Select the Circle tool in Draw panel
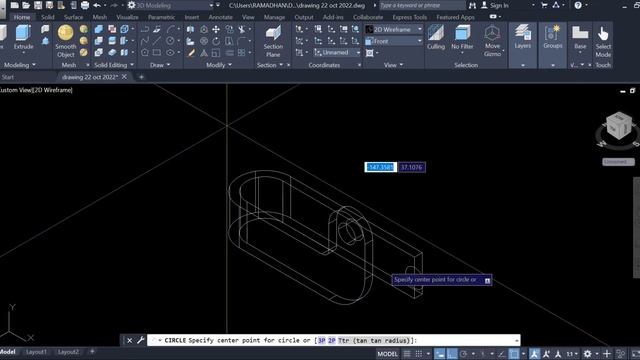 click(x=170, y=41)
